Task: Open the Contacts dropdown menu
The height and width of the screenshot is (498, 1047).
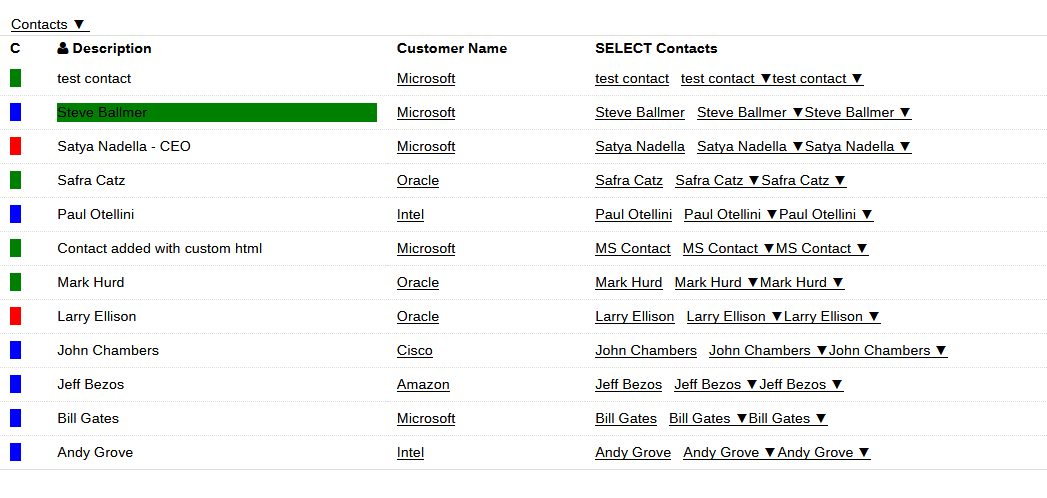Action: click(49, 24)
